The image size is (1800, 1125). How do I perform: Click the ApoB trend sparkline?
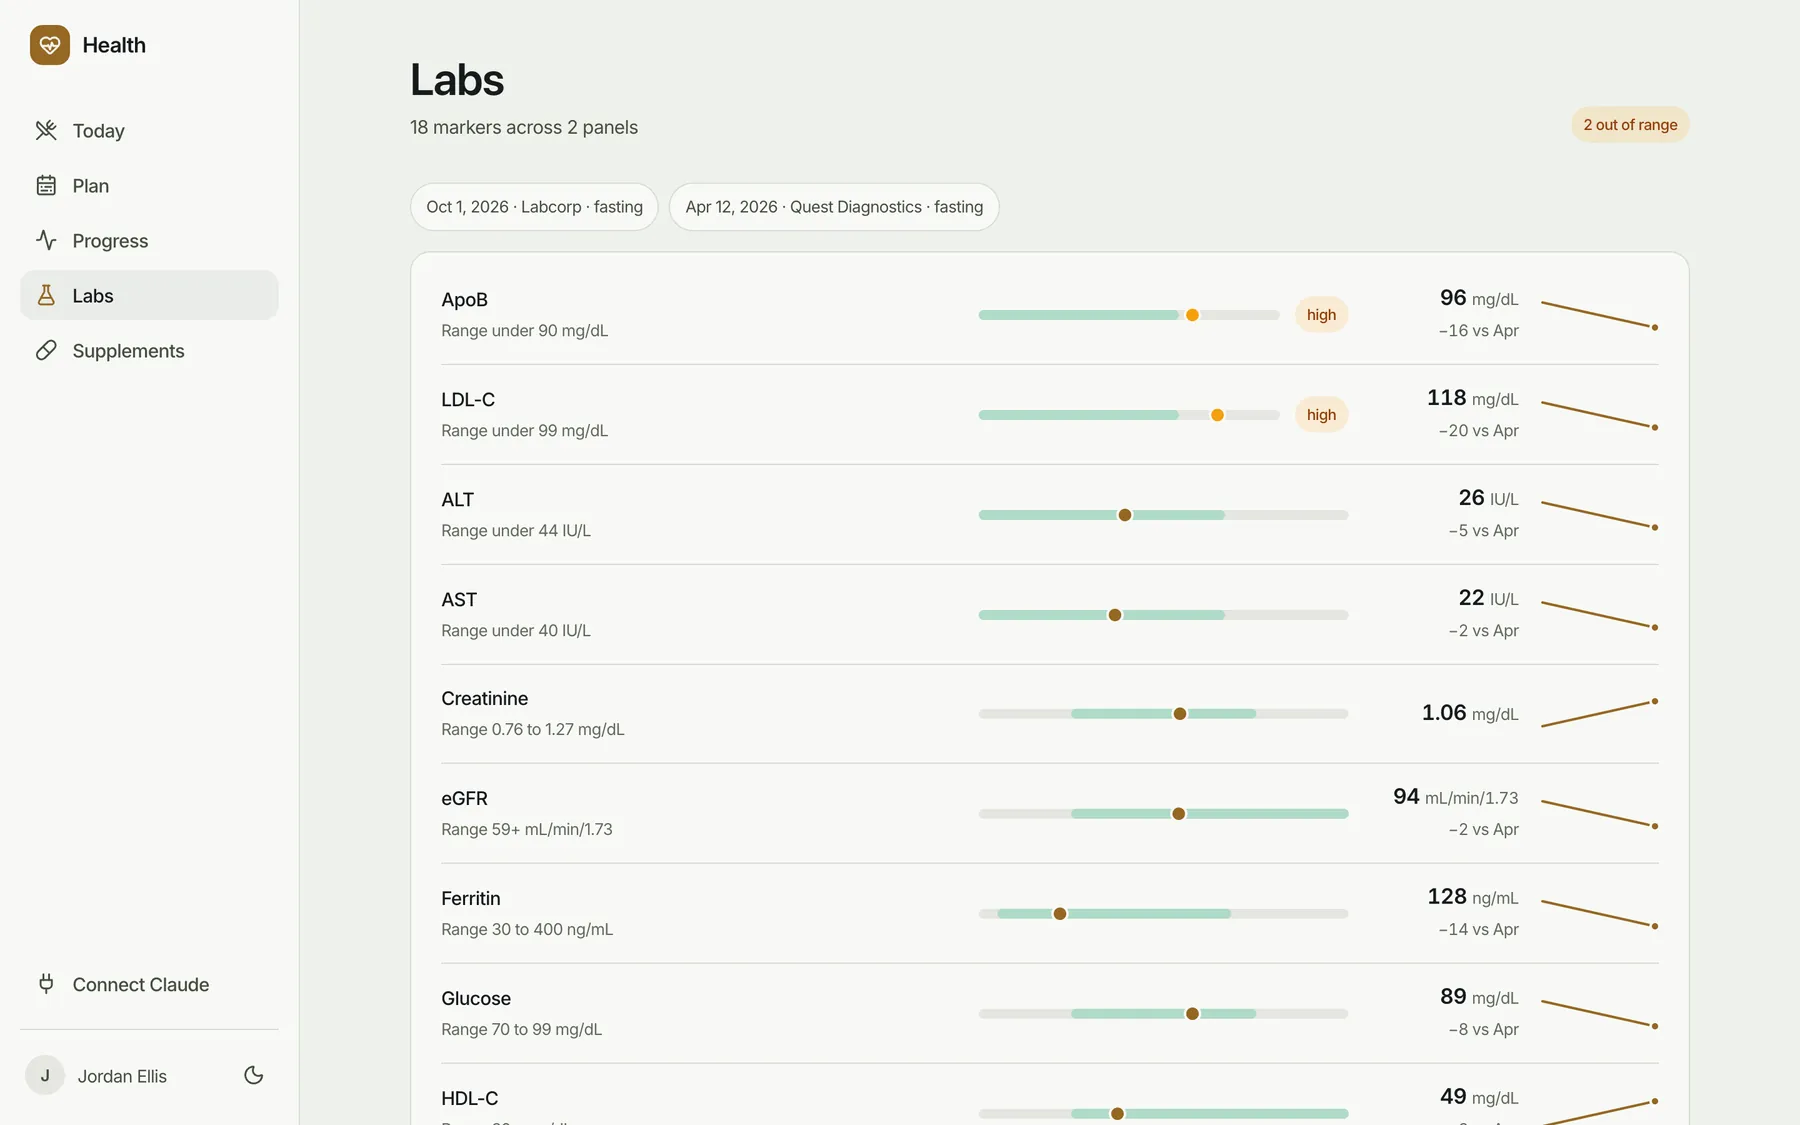tap(1600, 315)
